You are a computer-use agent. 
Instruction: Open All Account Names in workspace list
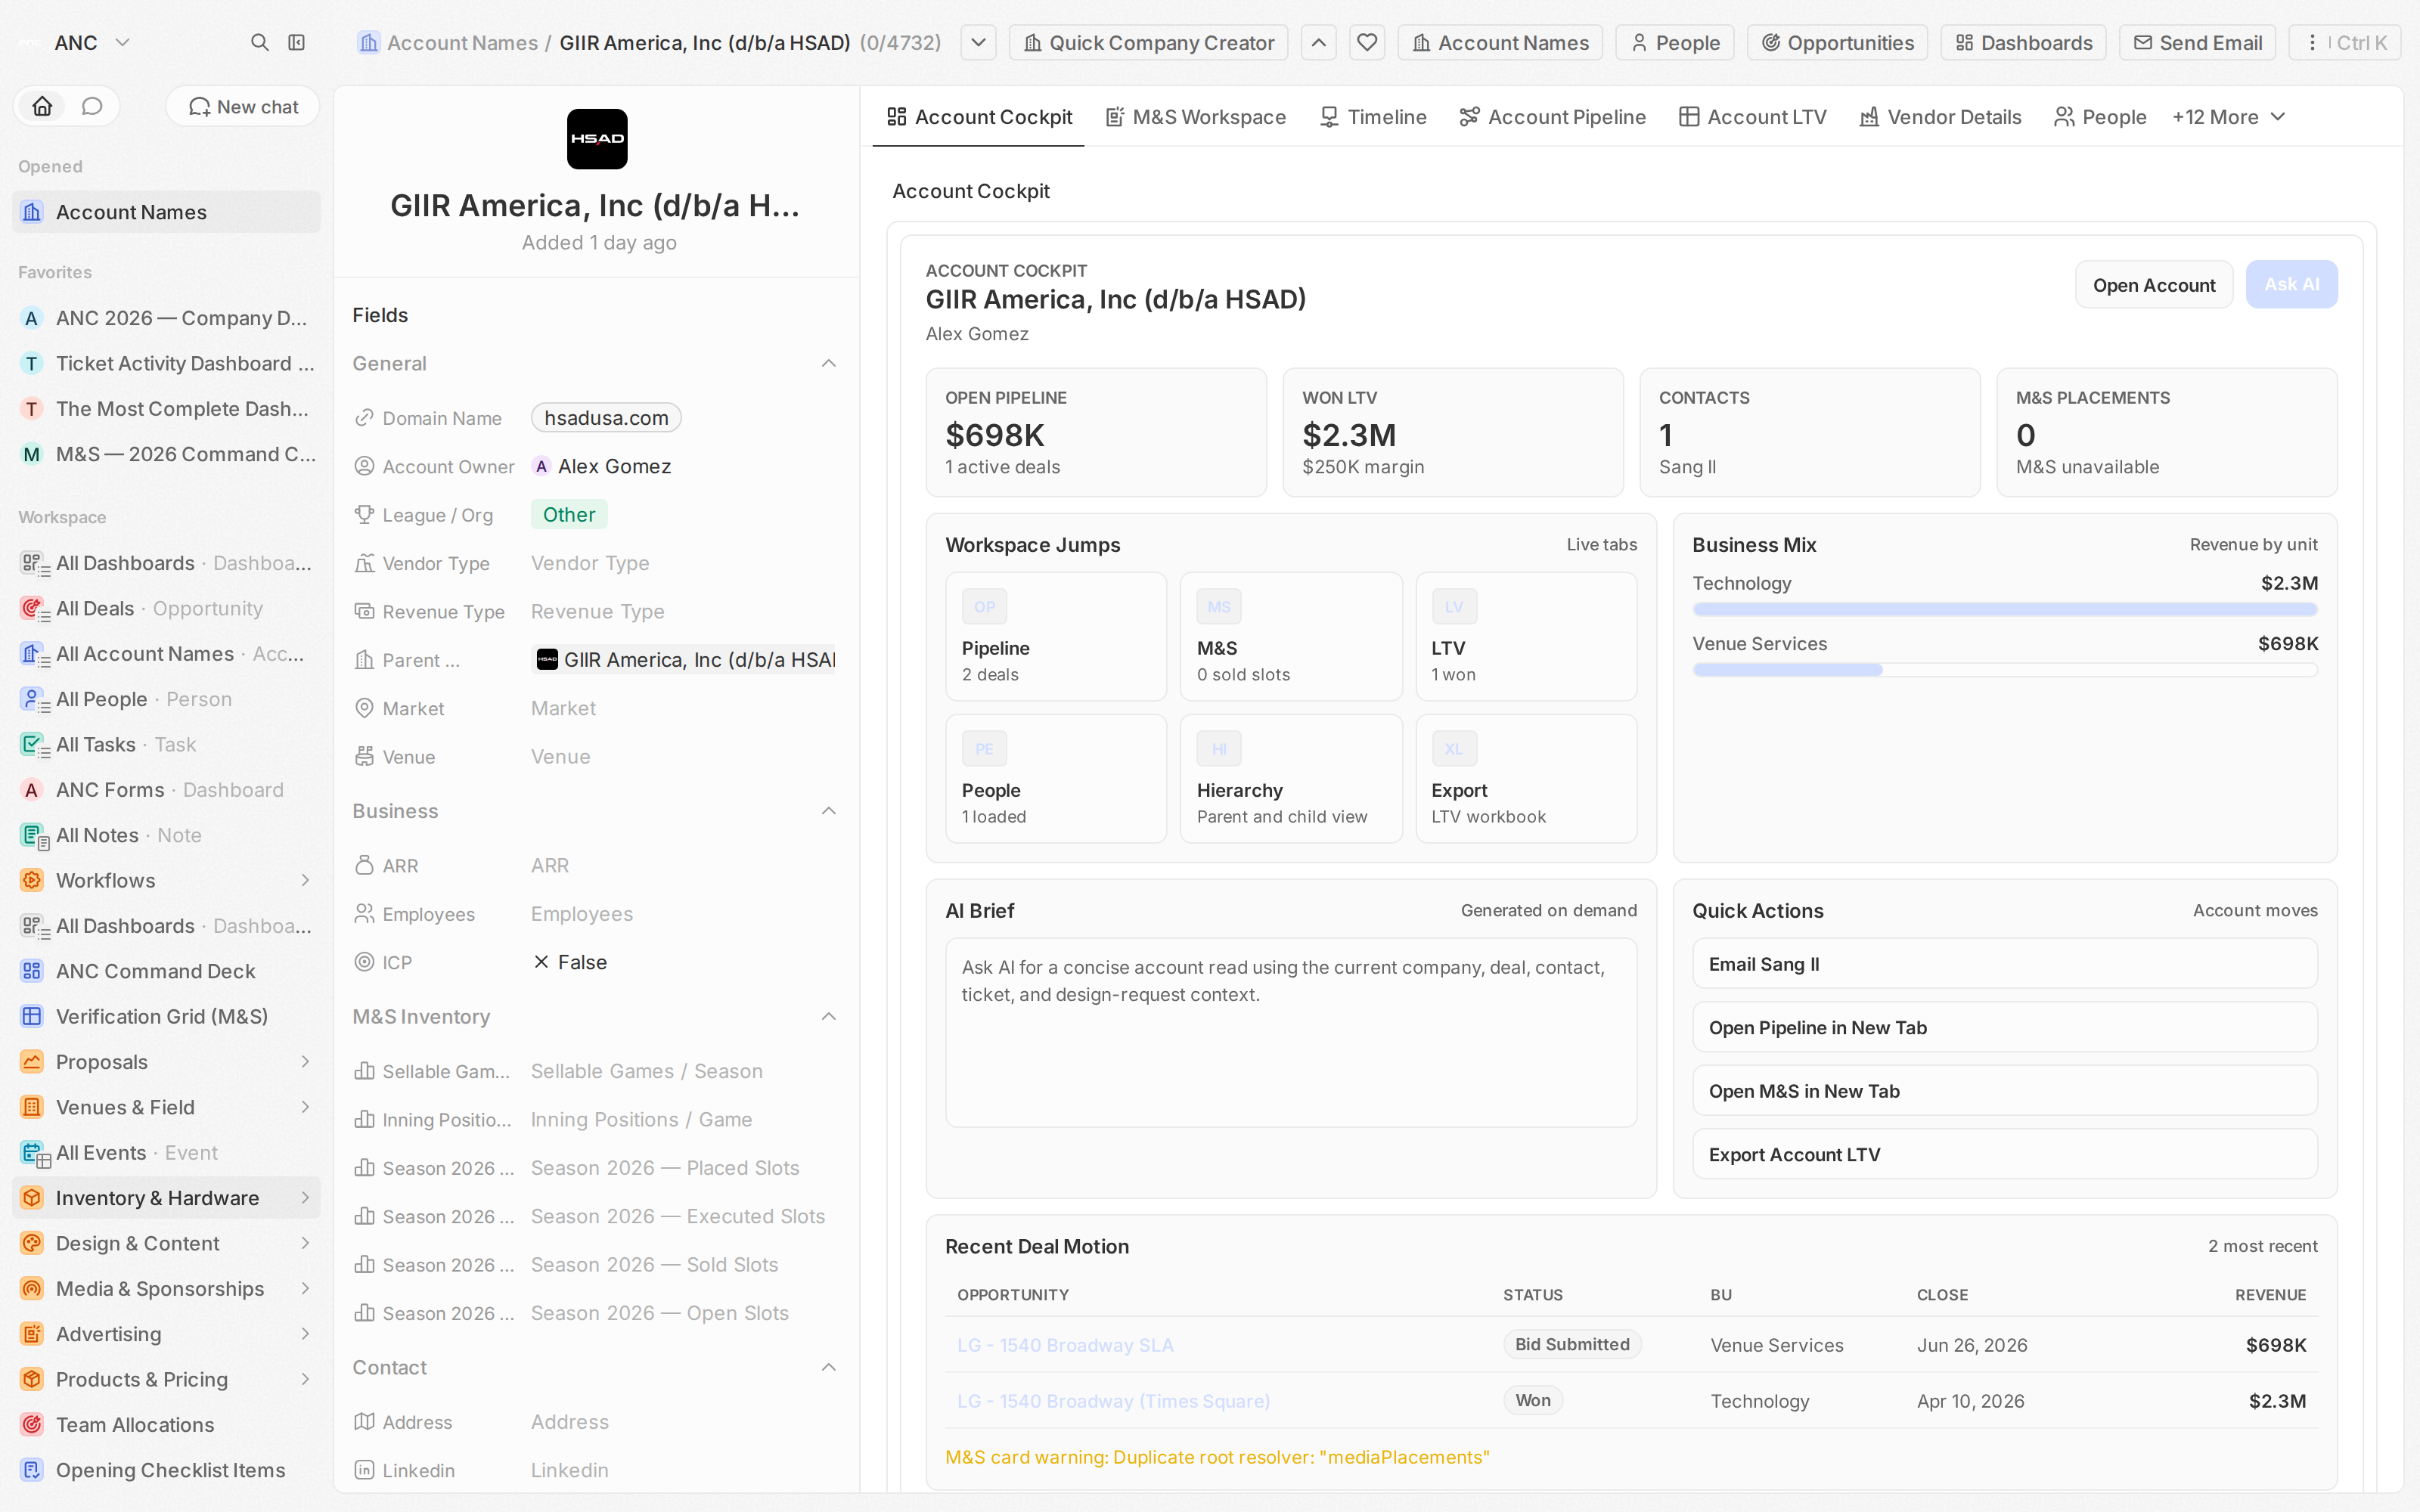(x=166, y=654)
